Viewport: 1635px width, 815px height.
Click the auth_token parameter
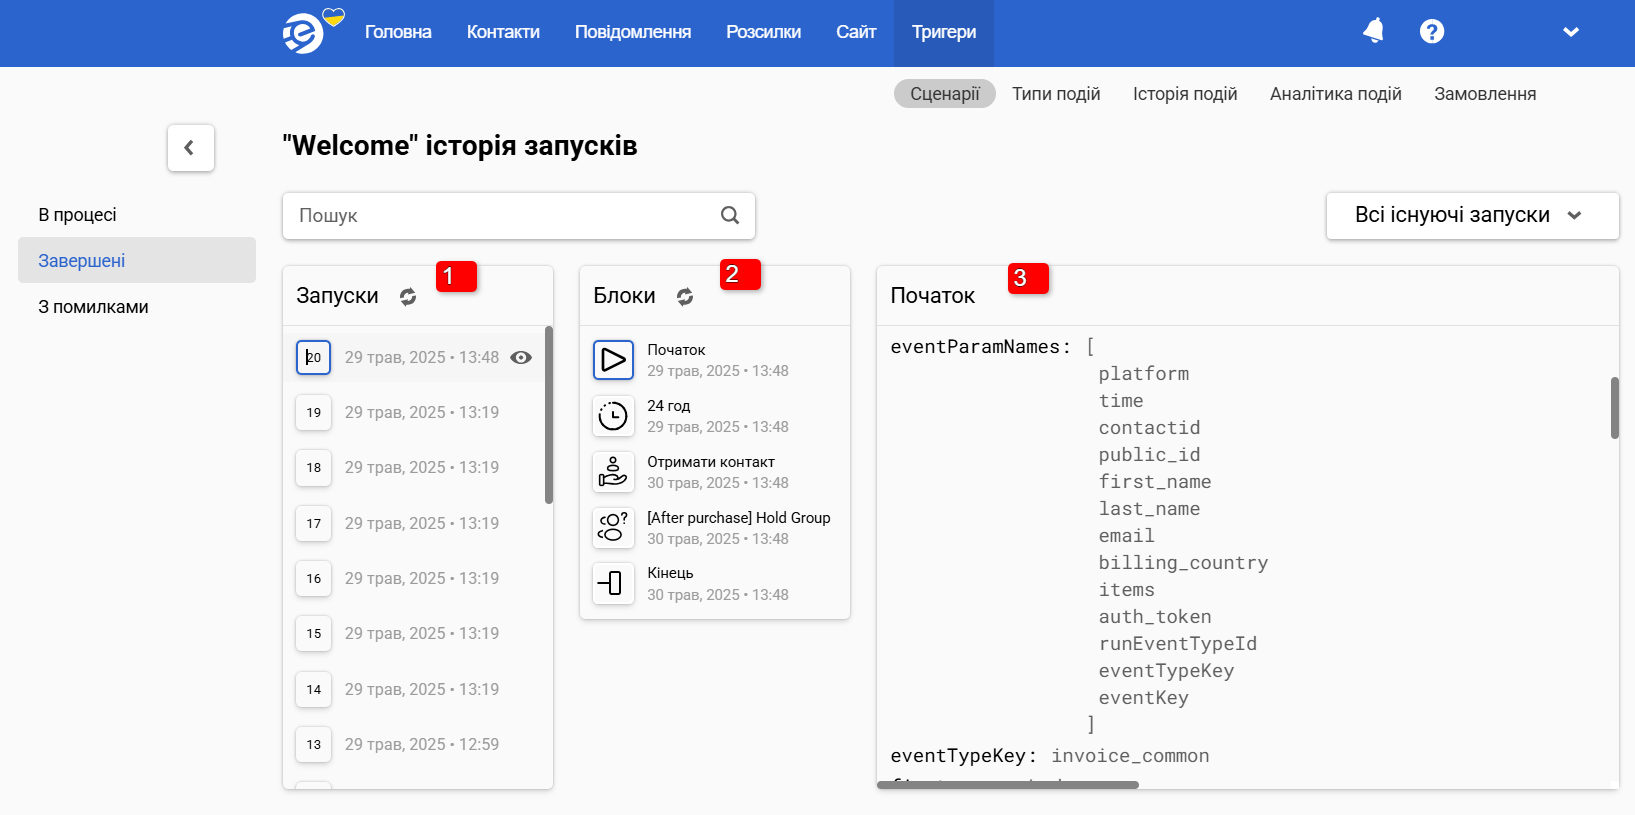pyautogui.click(x=1155, y=617)
